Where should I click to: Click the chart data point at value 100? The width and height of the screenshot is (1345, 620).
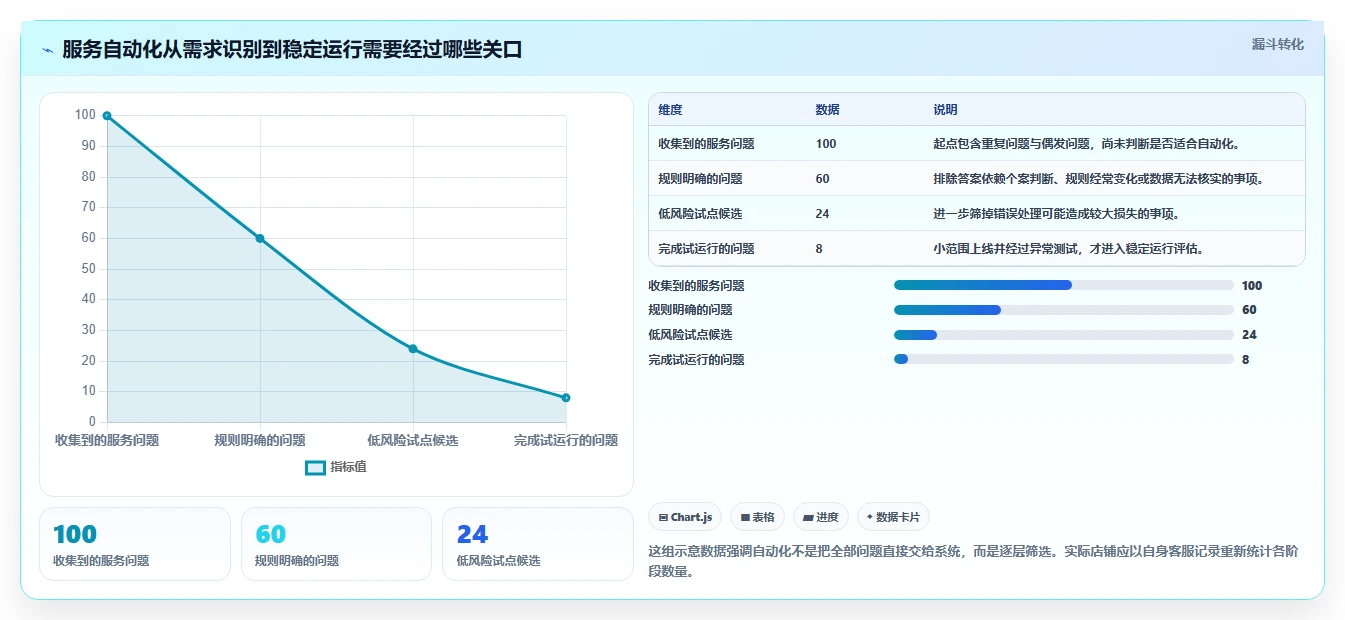point(107,116)
